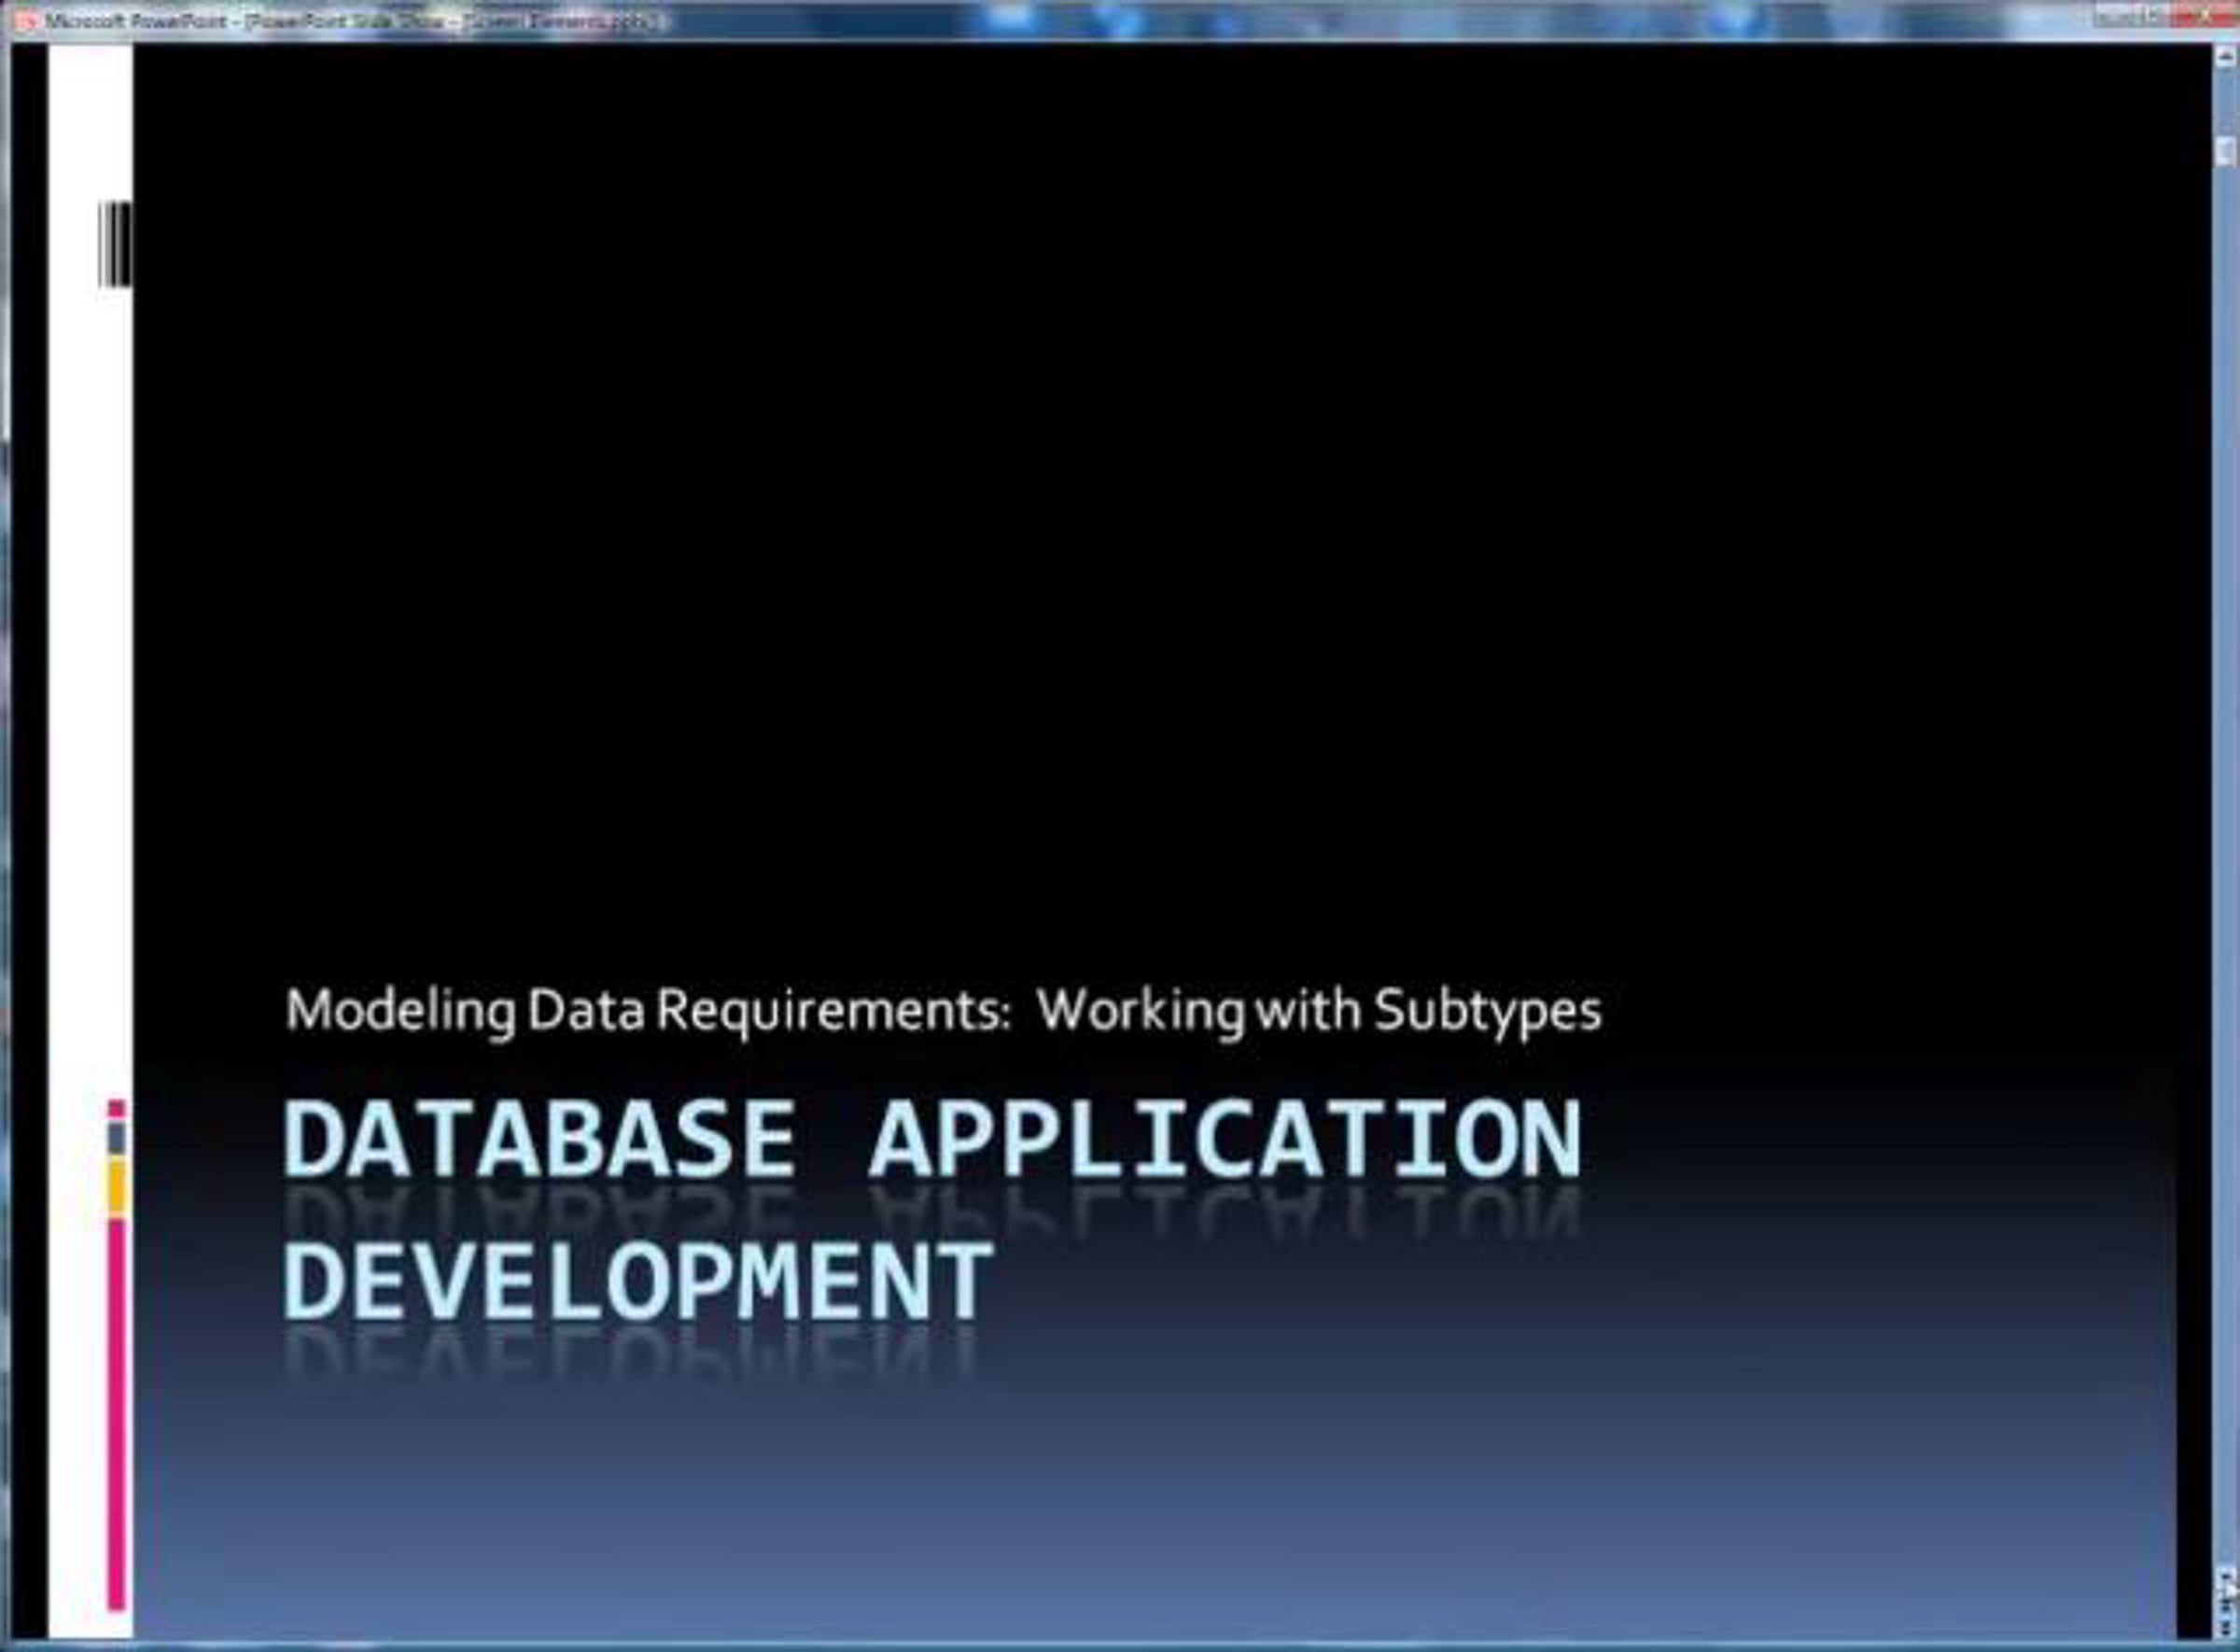Click the yellow color block on the left strip
2240x1652 pixels.
117,1187
